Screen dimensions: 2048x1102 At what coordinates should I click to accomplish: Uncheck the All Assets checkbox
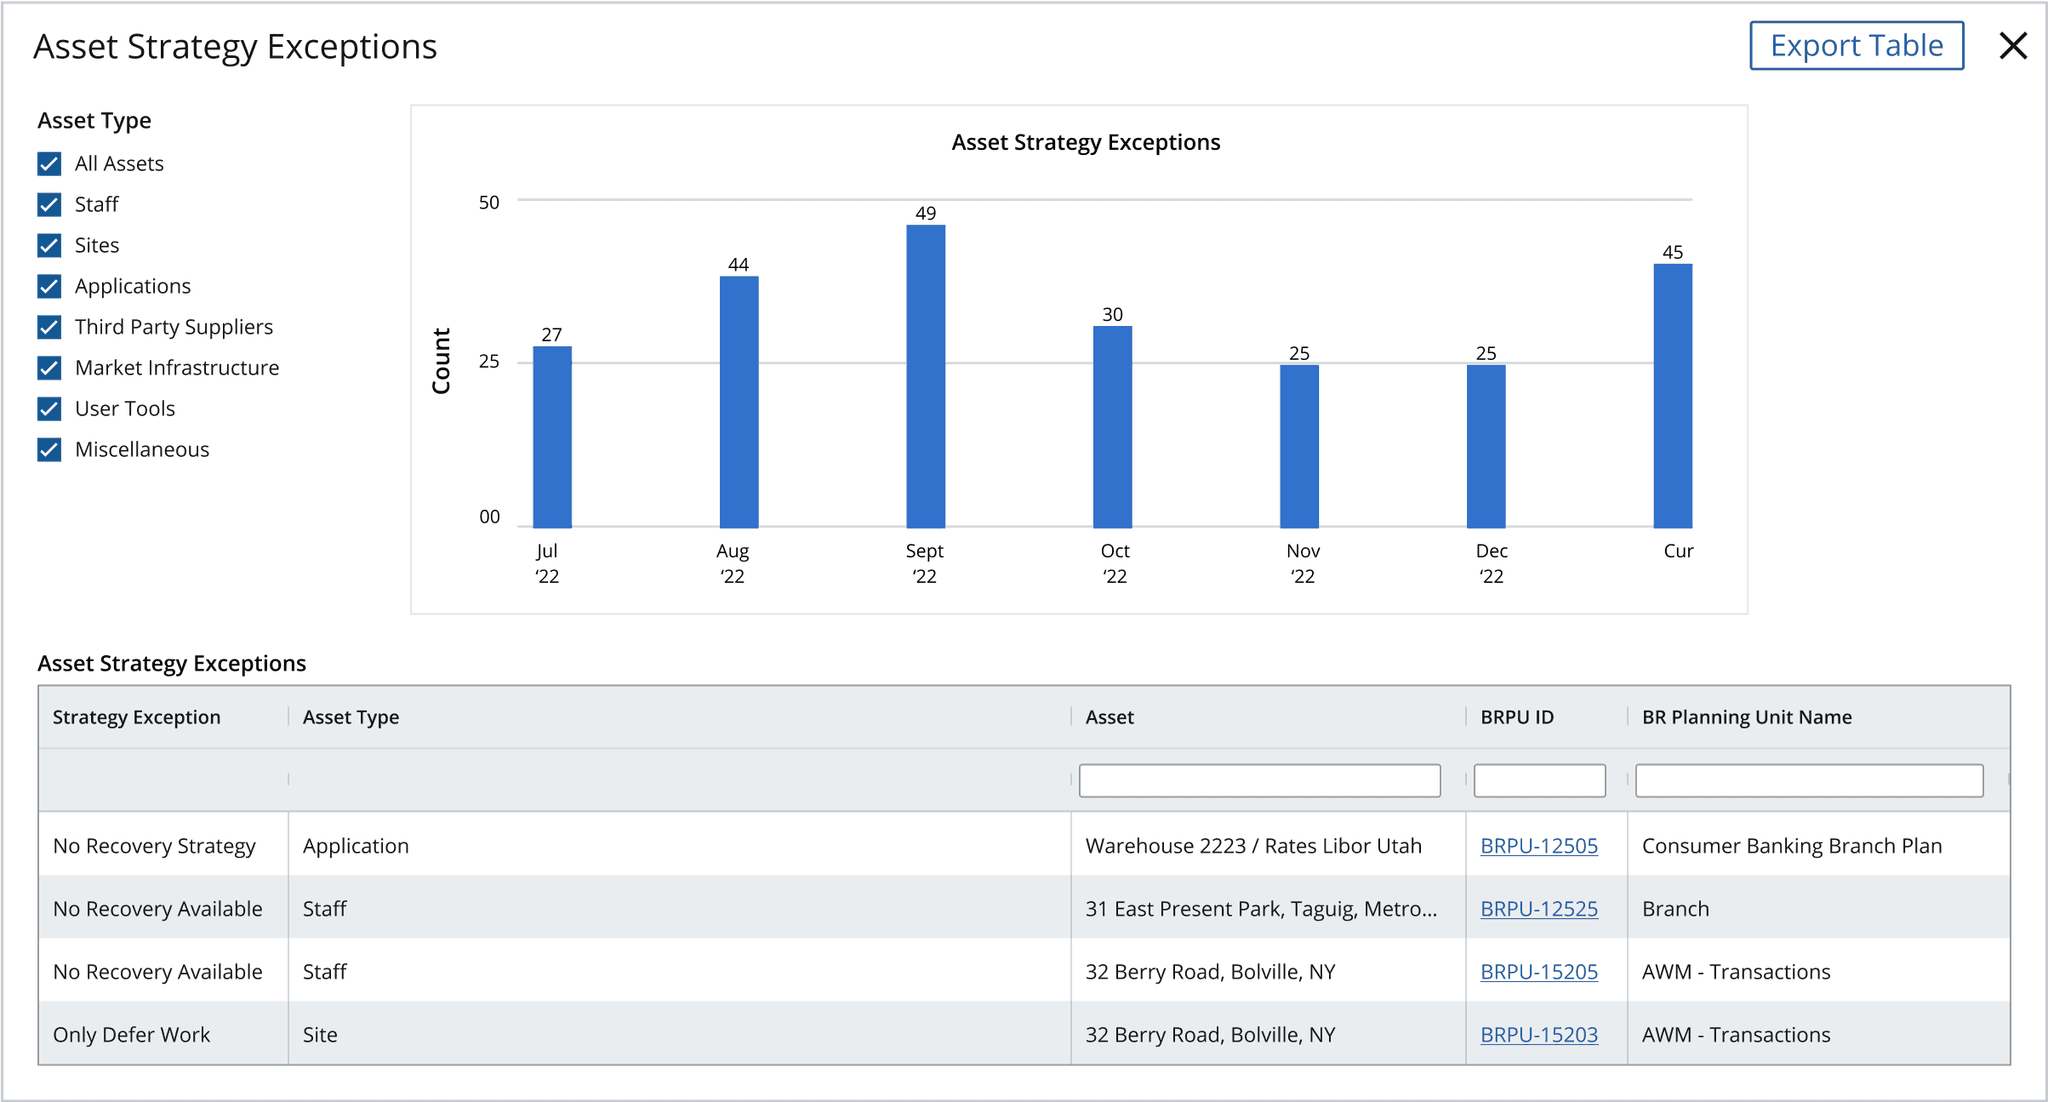49,164
